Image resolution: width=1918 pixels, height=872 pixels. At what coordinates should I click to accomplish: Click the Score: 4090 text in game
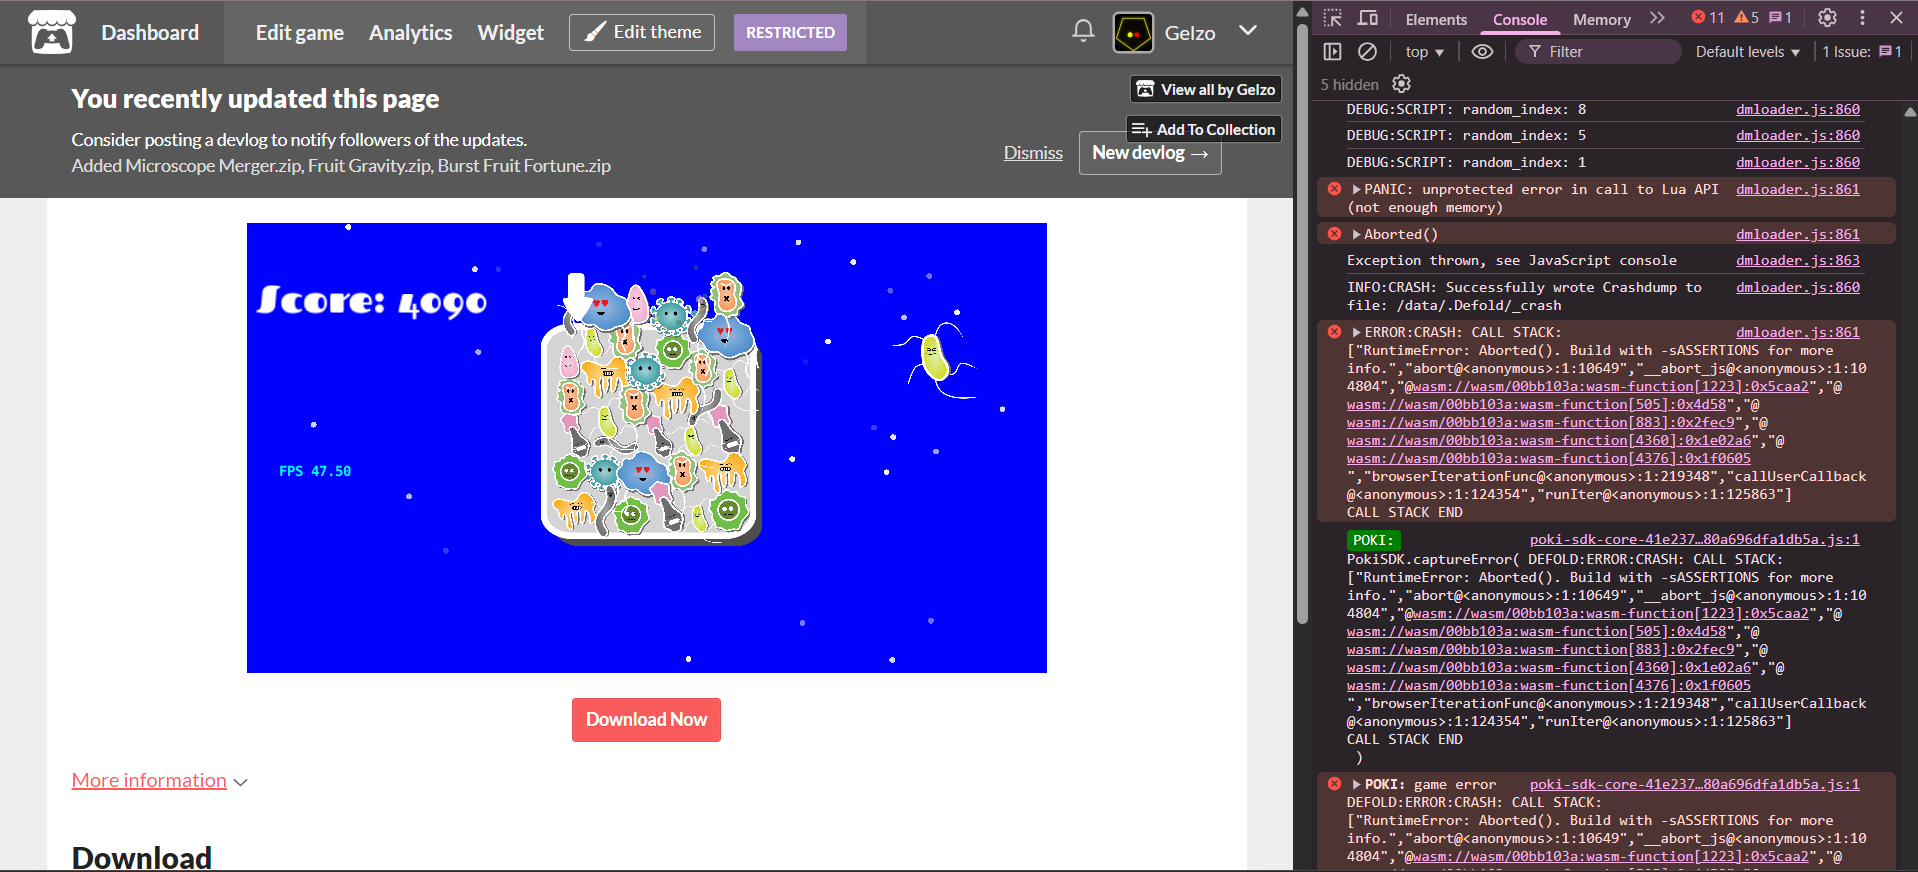372,301
